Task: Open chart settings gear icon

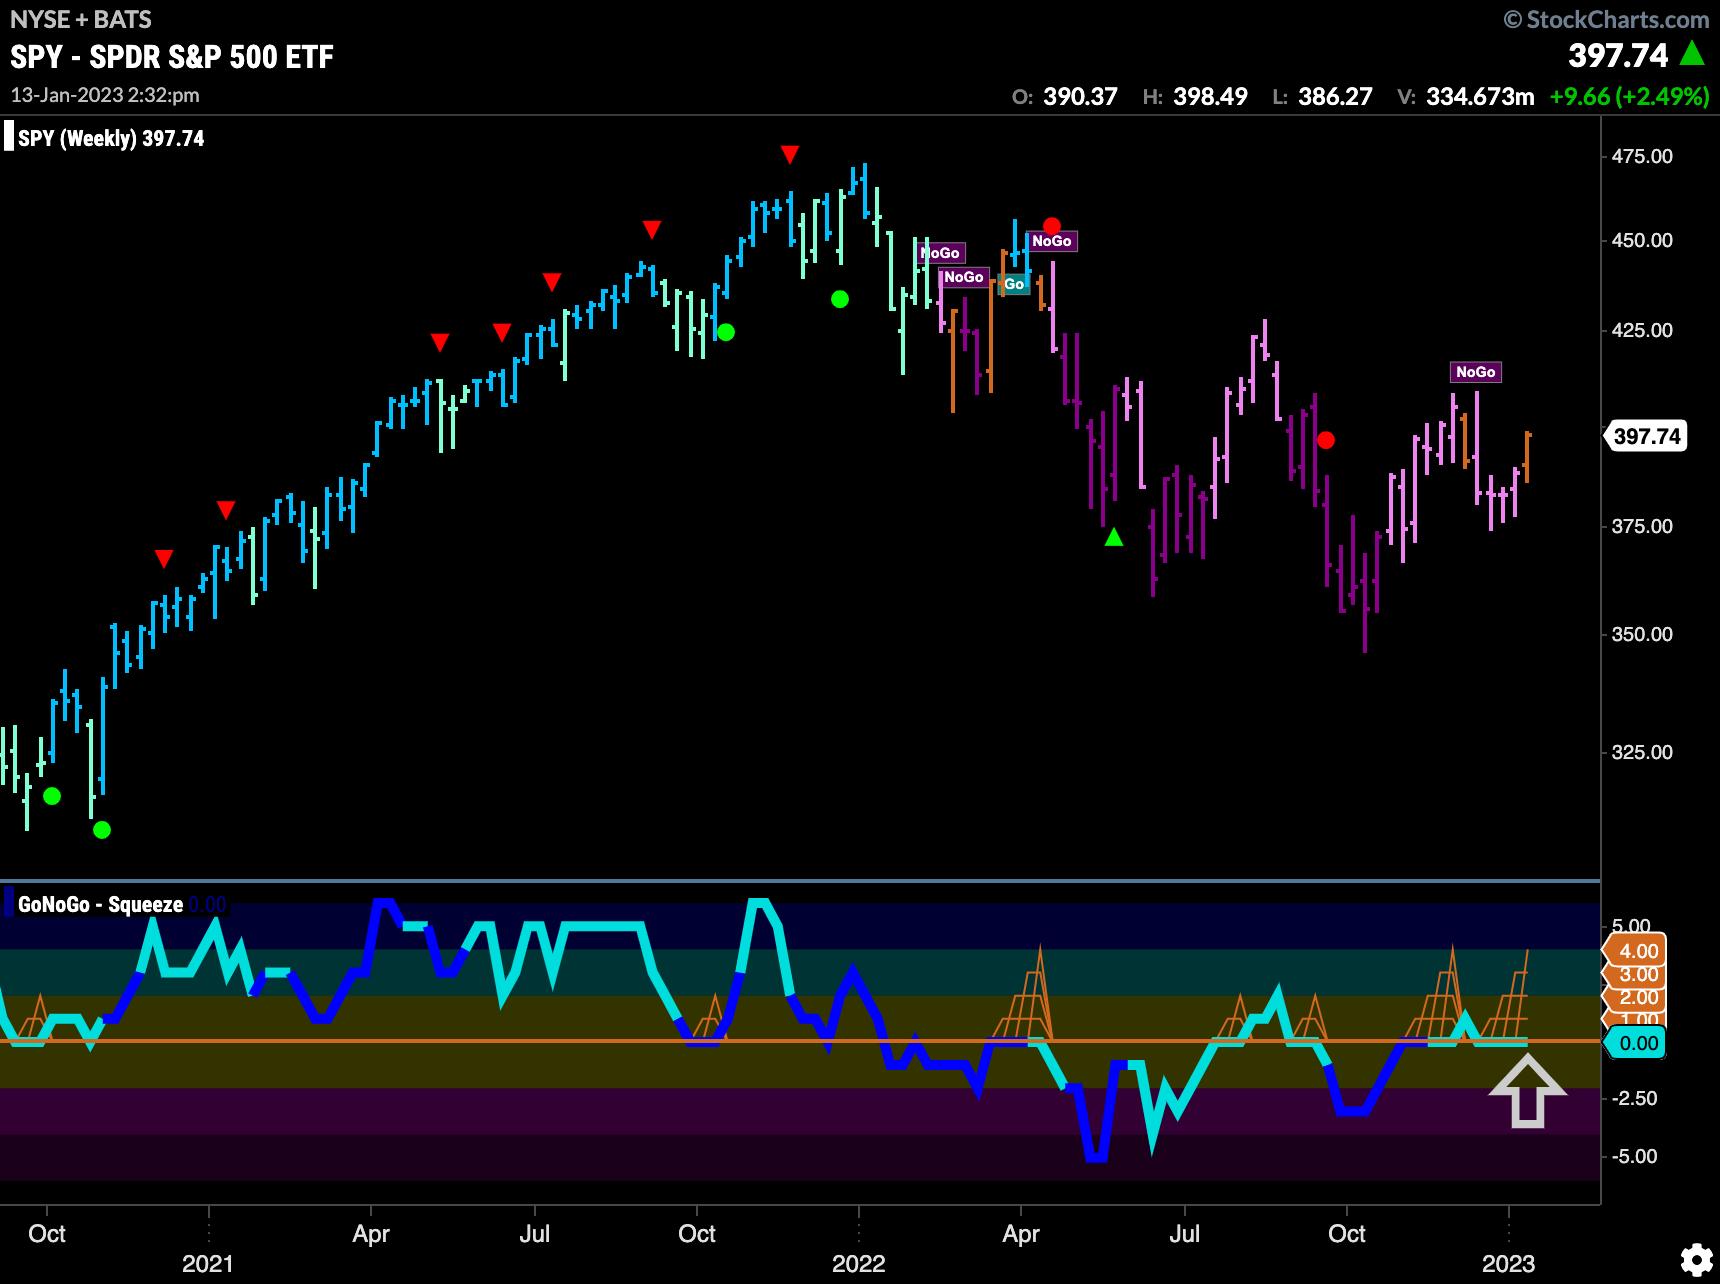Action: pyautogui.click(x=1694, y=1257)
